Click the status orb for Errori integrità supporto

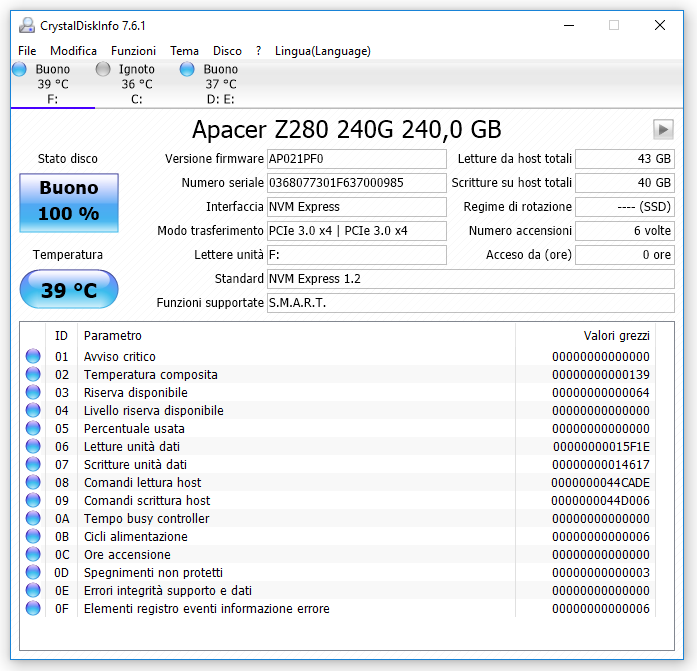coord(33,591)
